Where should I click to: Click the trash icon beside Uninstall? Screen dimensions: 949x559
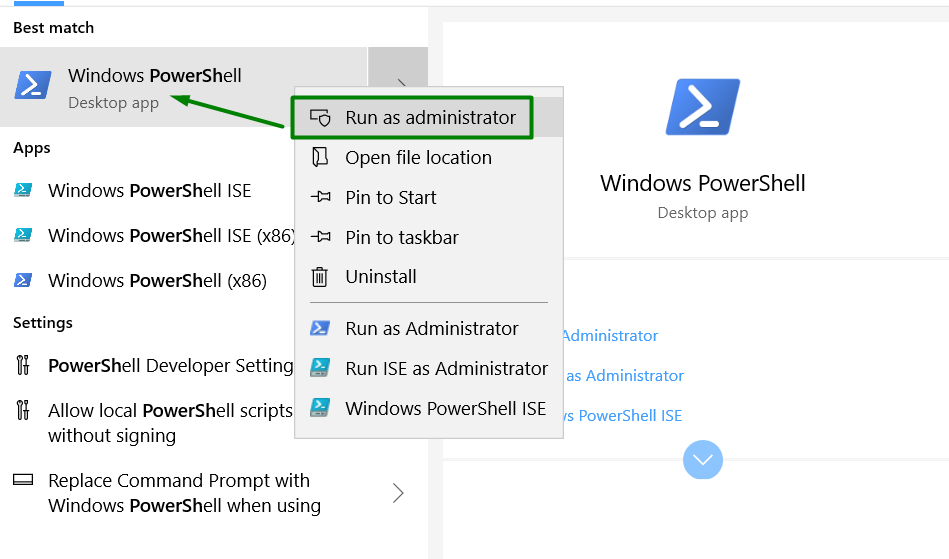pyautogui.click(x=320, y=277)
